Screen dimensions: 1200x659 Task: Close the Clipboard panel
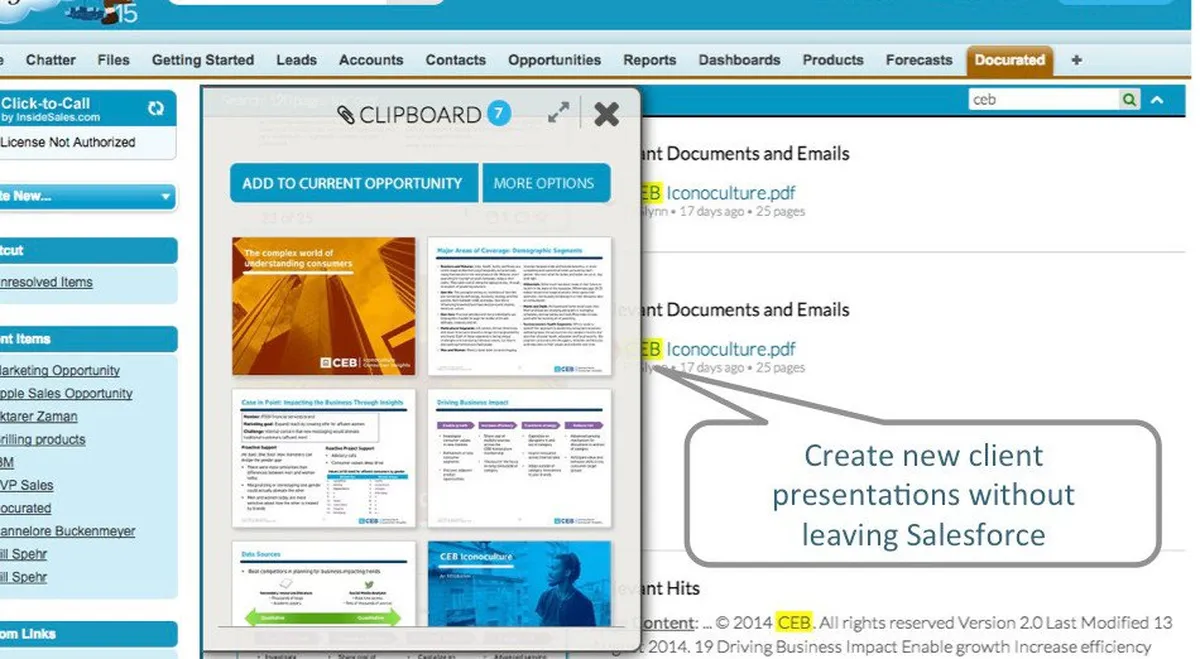pos(606,114)
